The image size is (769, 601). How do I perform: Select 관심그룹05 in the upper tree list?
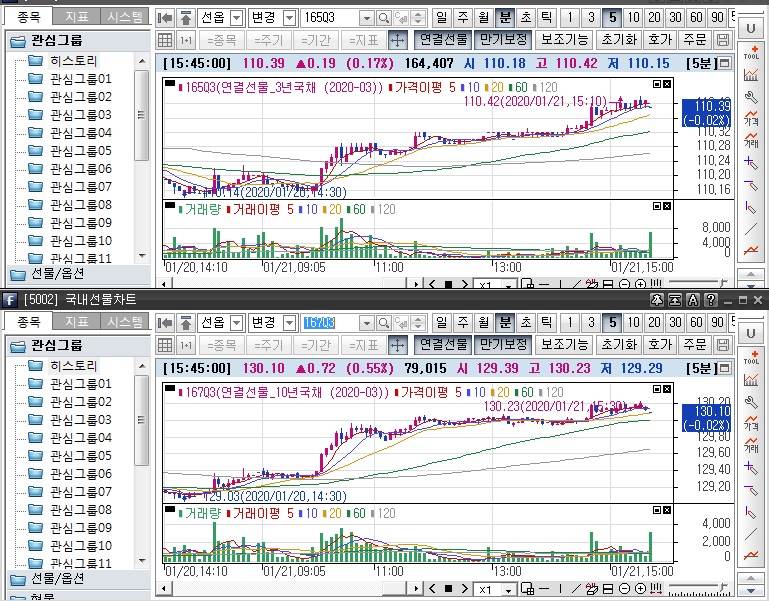80,151
